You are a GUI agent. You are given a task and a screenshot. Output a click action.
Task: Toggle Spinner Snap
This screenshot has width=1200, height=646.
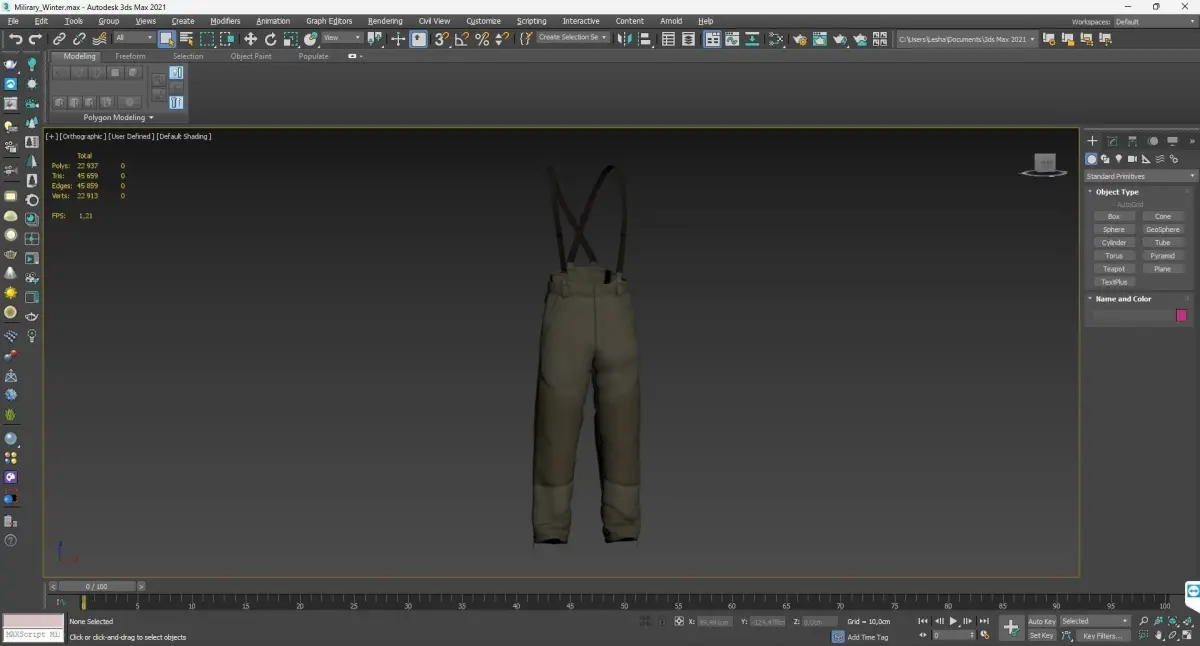tap(502, 39)
